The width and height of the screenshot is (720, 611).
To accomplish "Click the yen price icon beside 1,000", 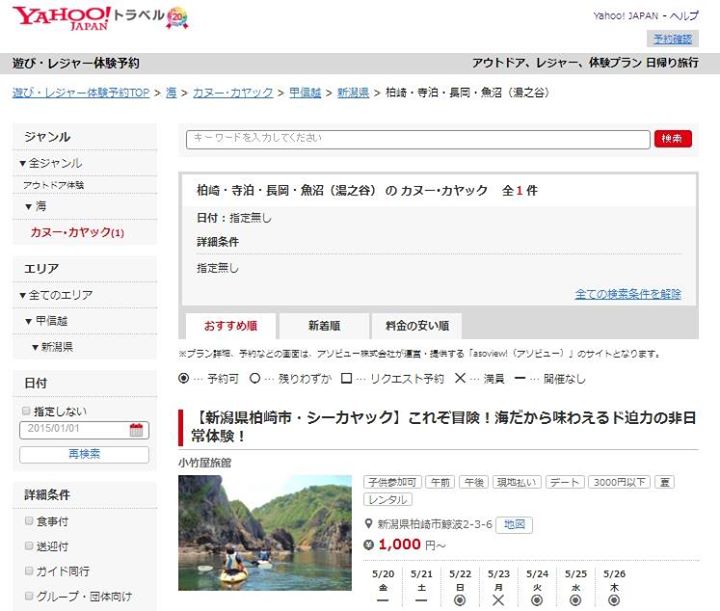I will (x=369, y=545).
